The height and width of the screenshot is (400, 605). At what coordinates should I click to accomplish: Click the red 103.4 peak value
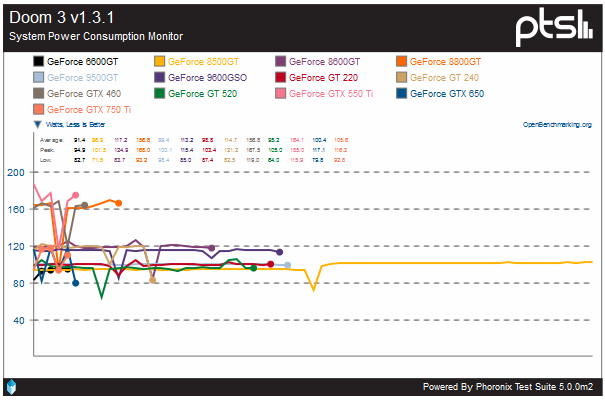(x=209, y=150)
